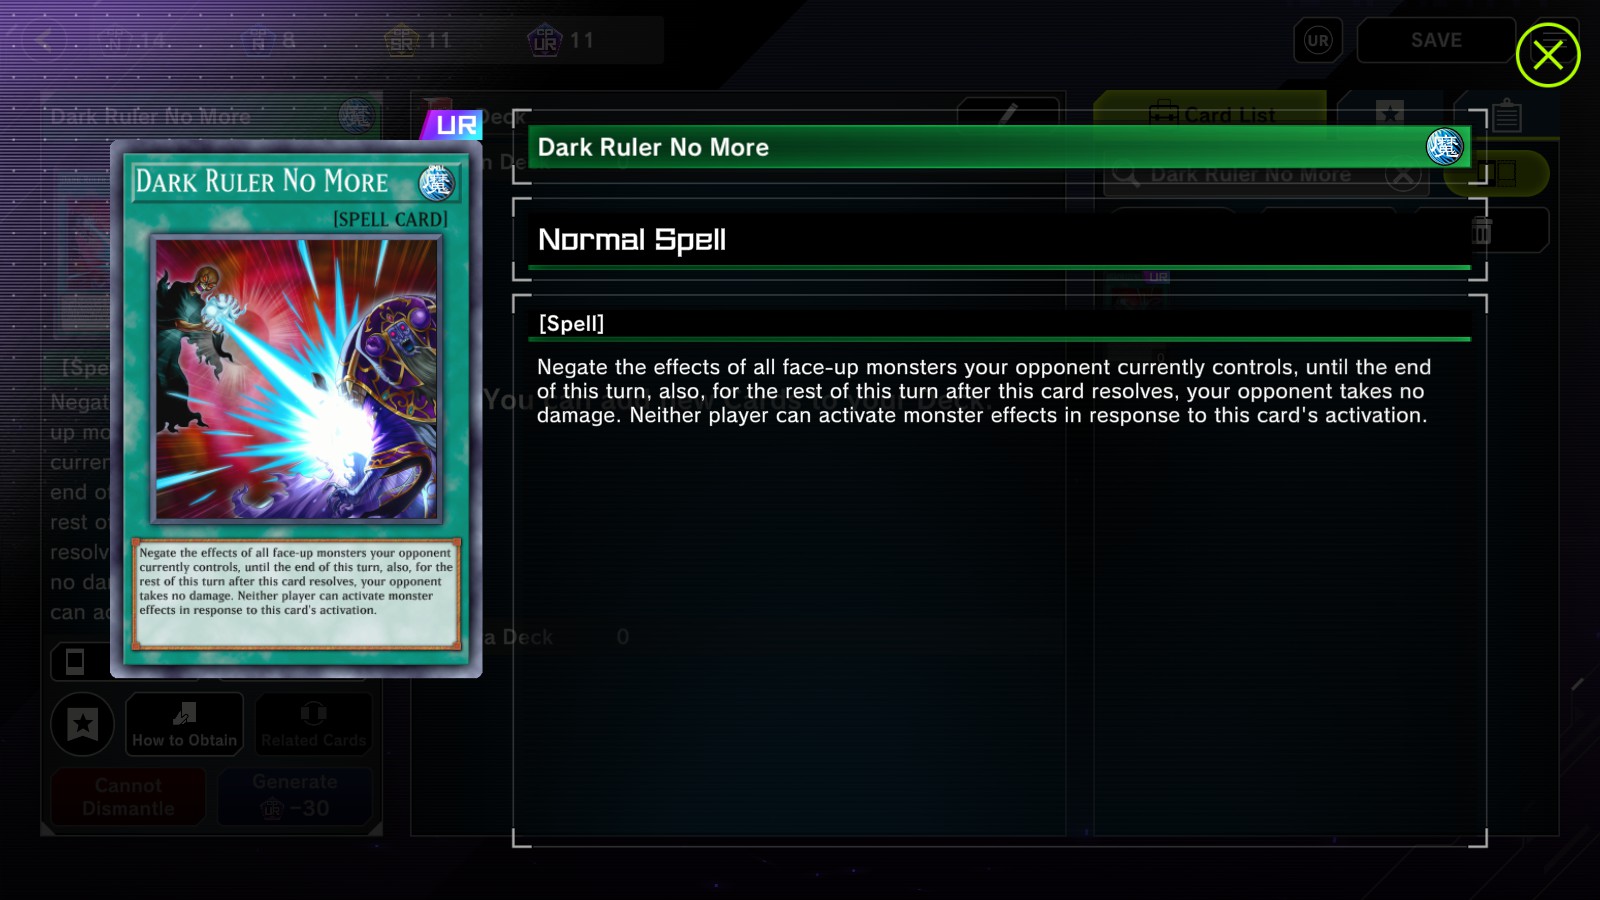Clear the search text with the X icon
This screenshot has height=900, width=1600.
pos(1403,176)
